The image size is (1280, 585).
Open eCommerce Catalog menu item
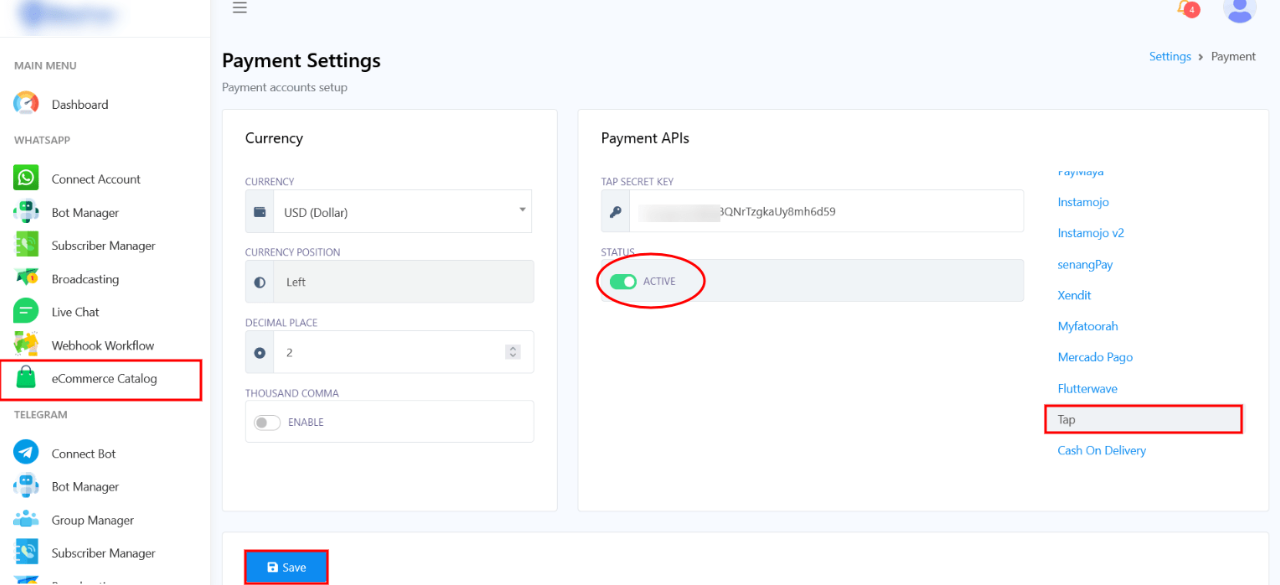tap(104, 378)
